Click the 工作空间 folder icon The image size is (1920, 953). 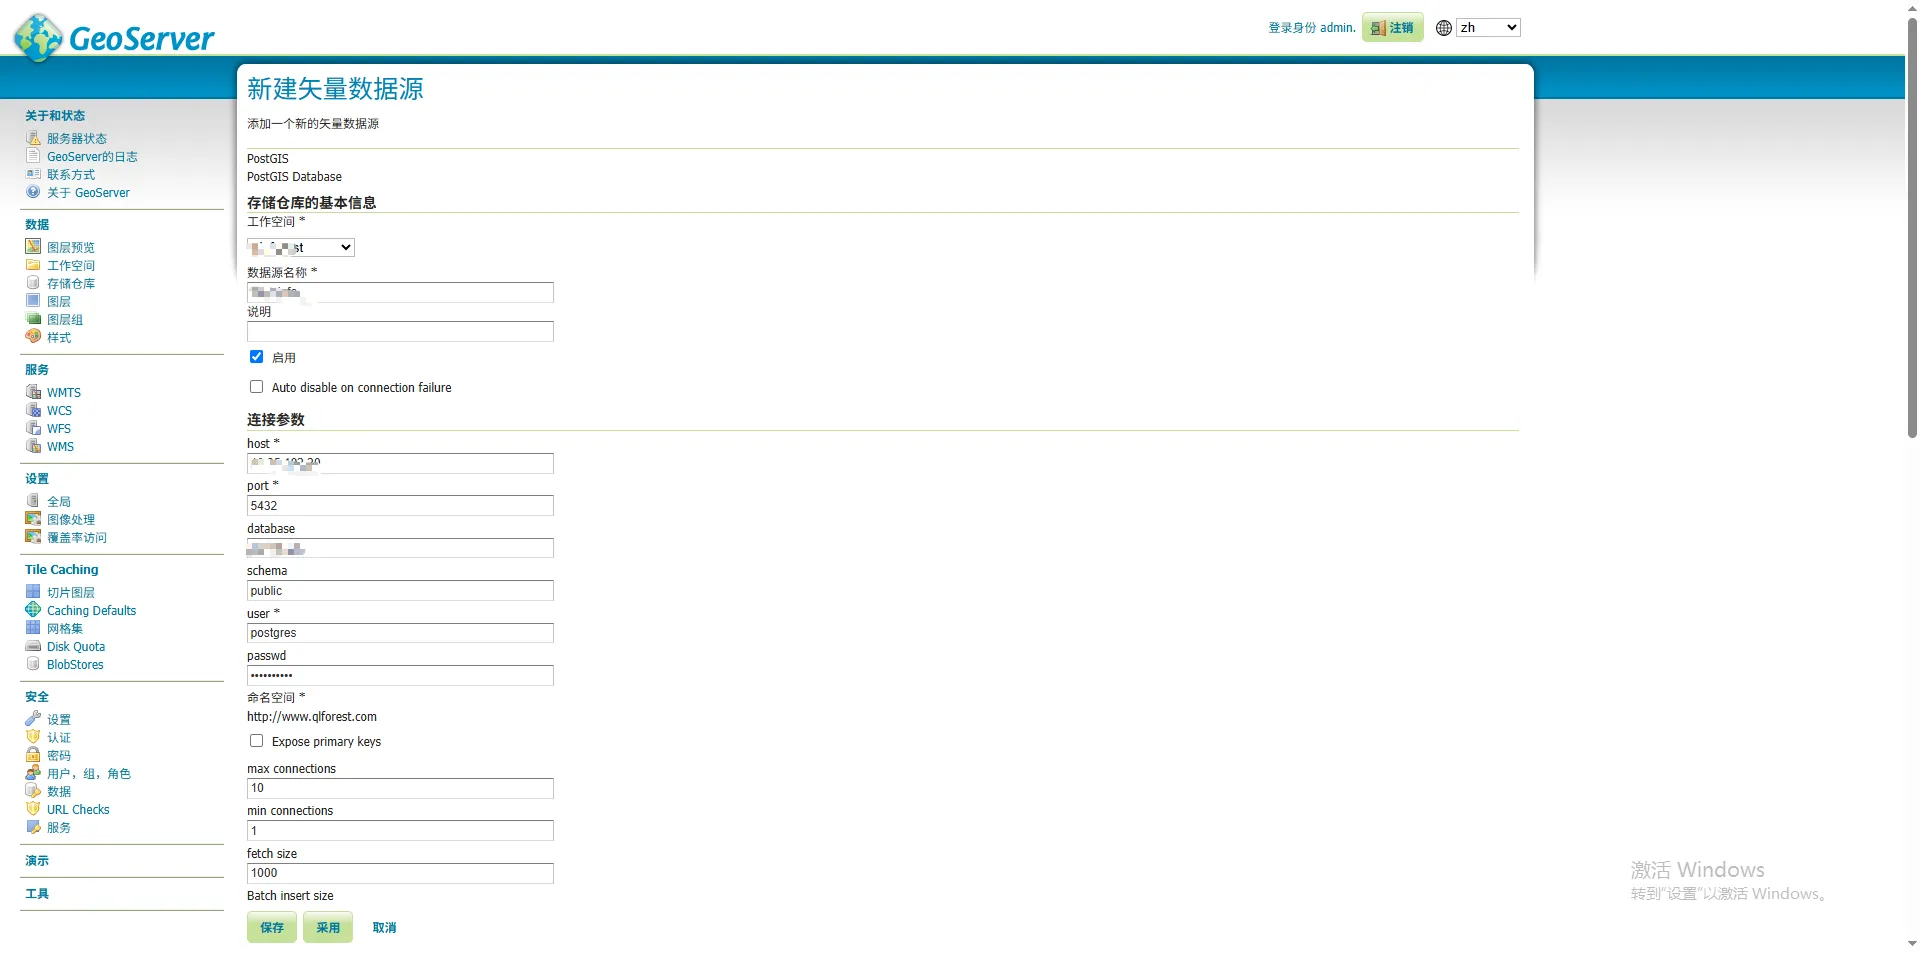33,265
